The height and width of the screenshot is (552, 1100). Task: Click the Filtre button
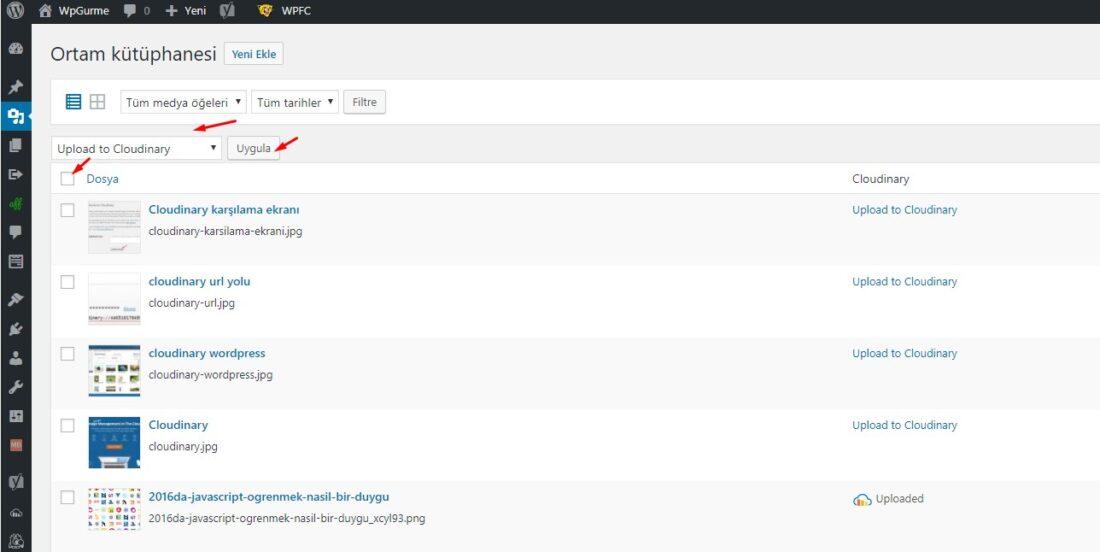pyautogui.click(x=364, y=102)
